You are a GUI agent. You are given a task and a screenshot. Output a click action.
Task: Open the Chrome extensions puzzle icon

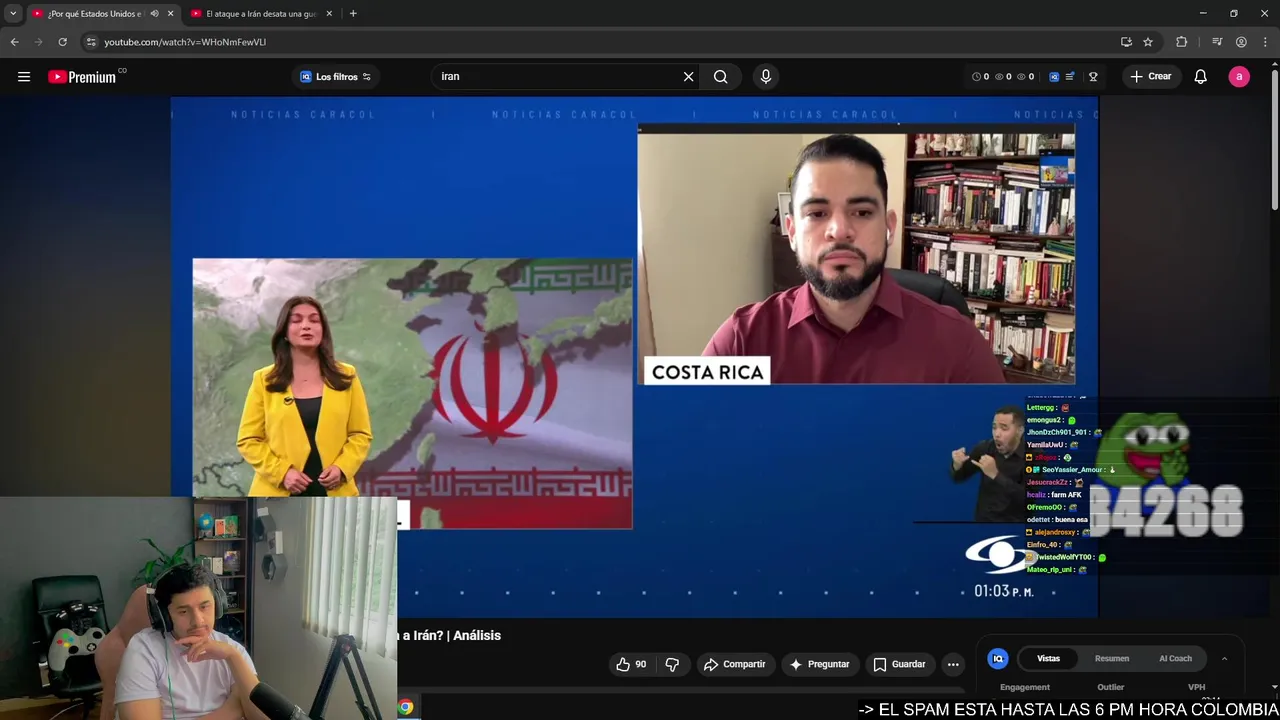(x=1181, y=42)
